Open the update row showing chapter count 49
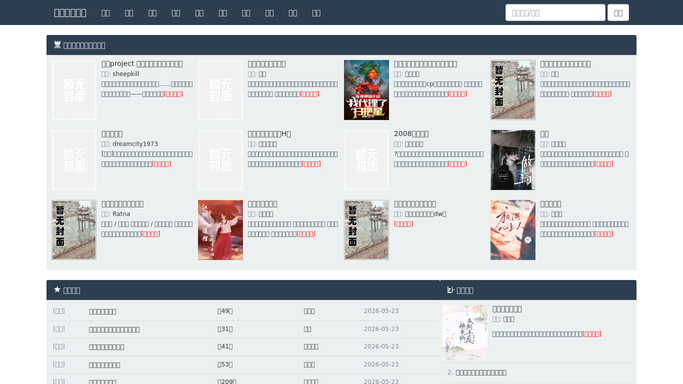The image size is (683, 384). point(242,311)
